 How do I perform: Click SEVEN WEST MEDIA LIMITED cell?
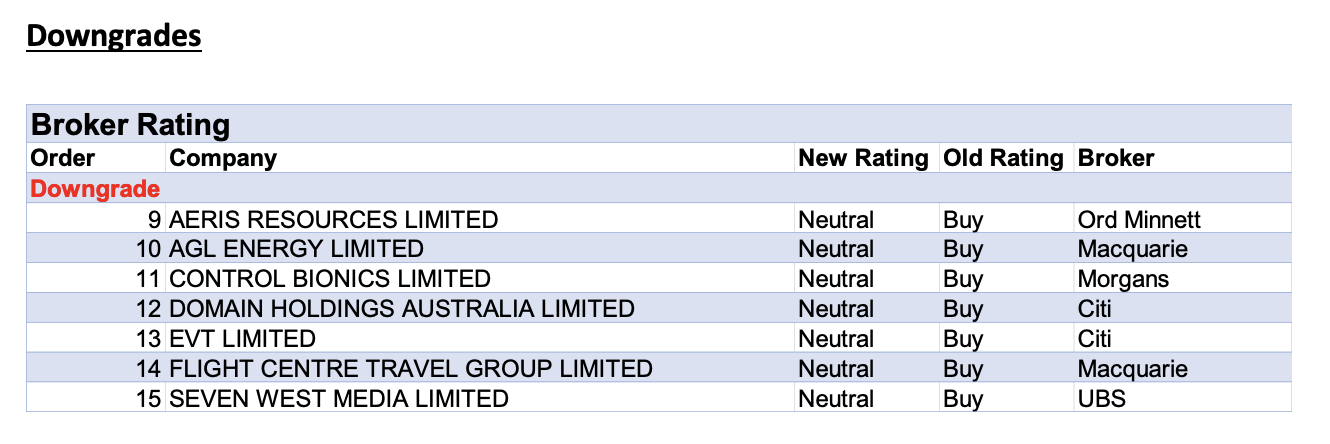[x=338, y=399]
